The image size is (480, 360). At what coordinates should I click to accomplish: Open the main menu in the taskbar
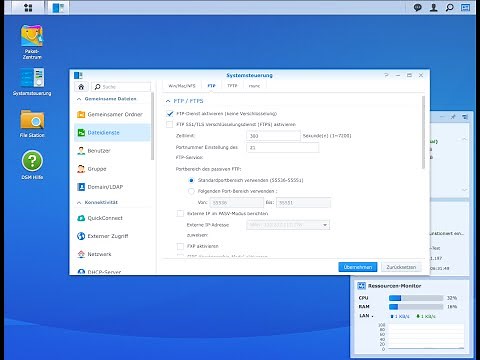tap(28, 7)
